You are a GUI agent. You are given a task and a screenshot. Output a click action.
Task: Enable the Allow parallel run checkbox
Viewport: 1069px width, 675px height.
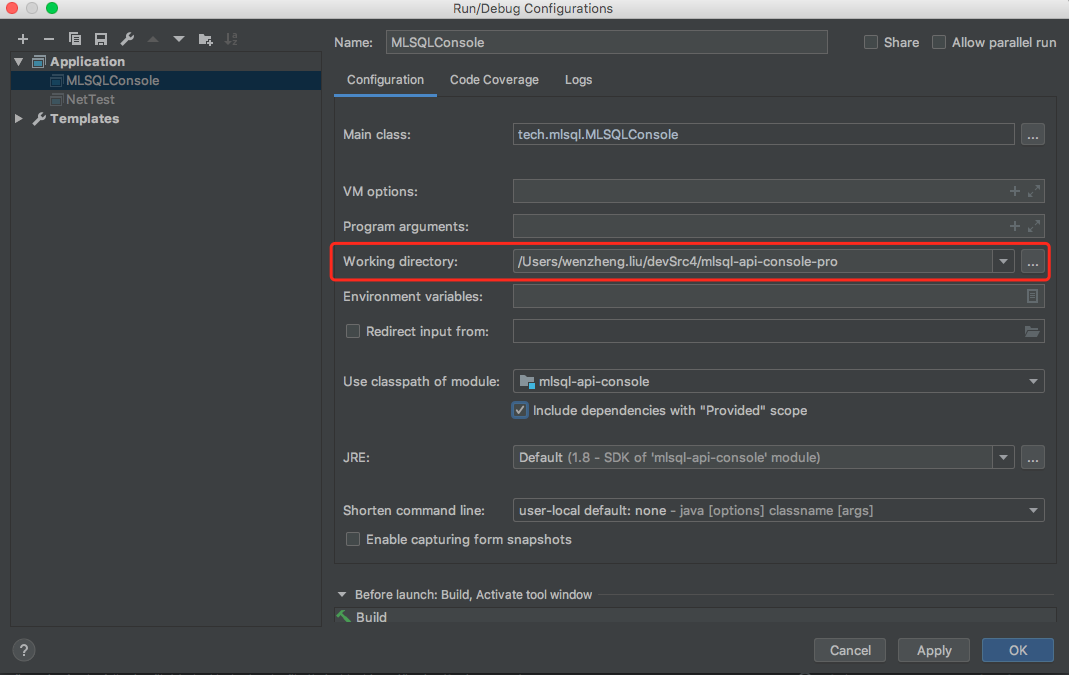pos(939,42)
